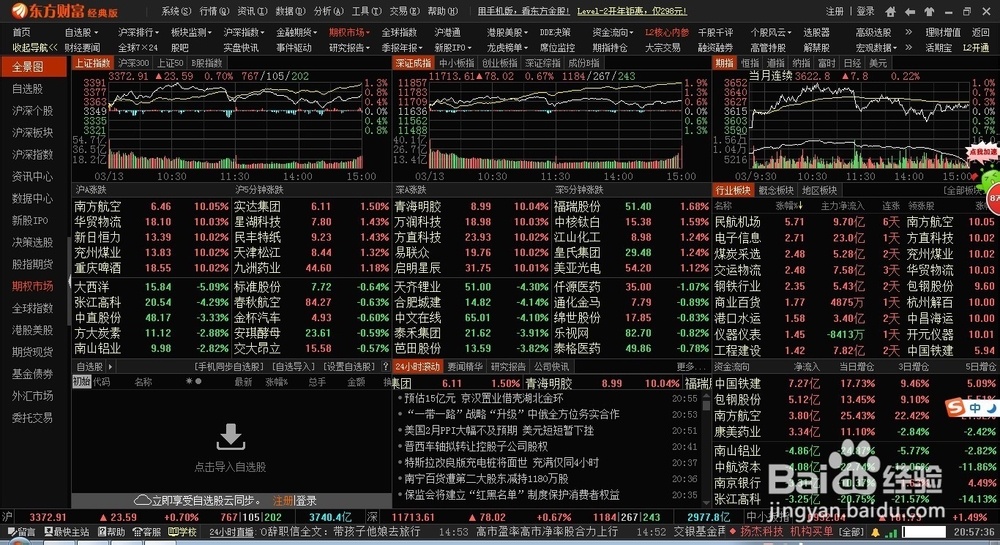Click the sort arrow icon on 涨幅% column

pos(800,206)
